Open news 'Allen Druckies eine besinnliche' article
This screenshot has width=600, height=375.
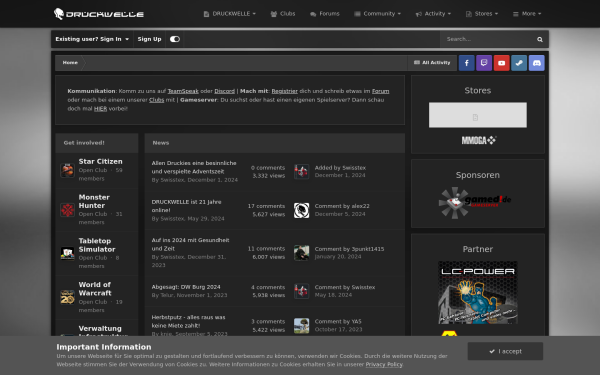[194, 167]
